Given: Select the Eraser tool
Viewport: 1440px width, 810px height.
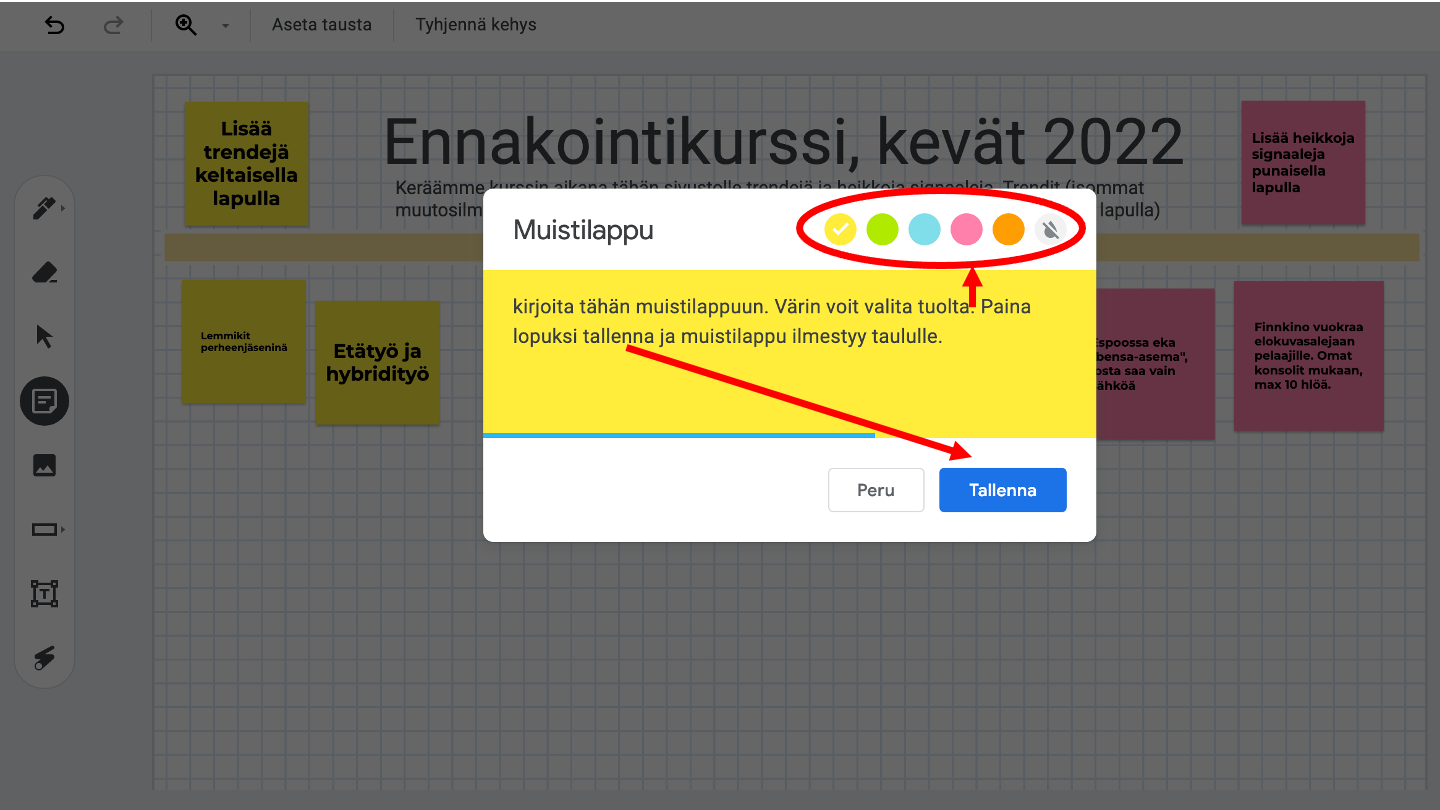Looking at the screenshot, I should click(x=44, y=273).
